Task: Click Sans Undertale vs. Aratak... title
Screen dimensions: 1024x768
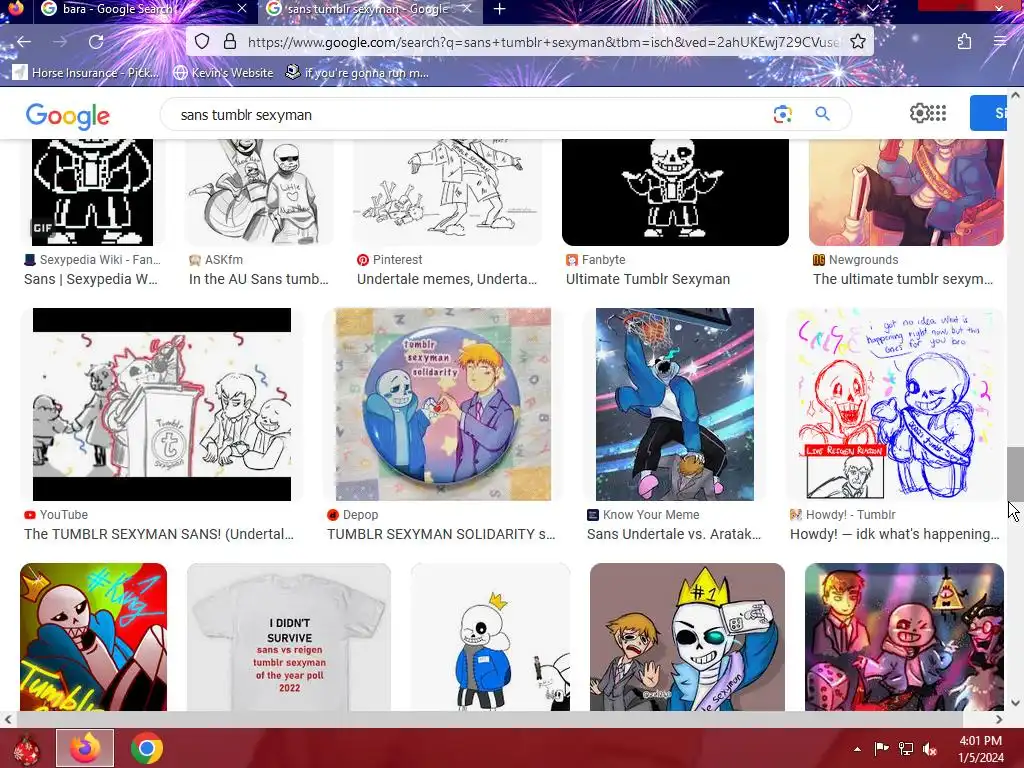Action: point(674,534)
